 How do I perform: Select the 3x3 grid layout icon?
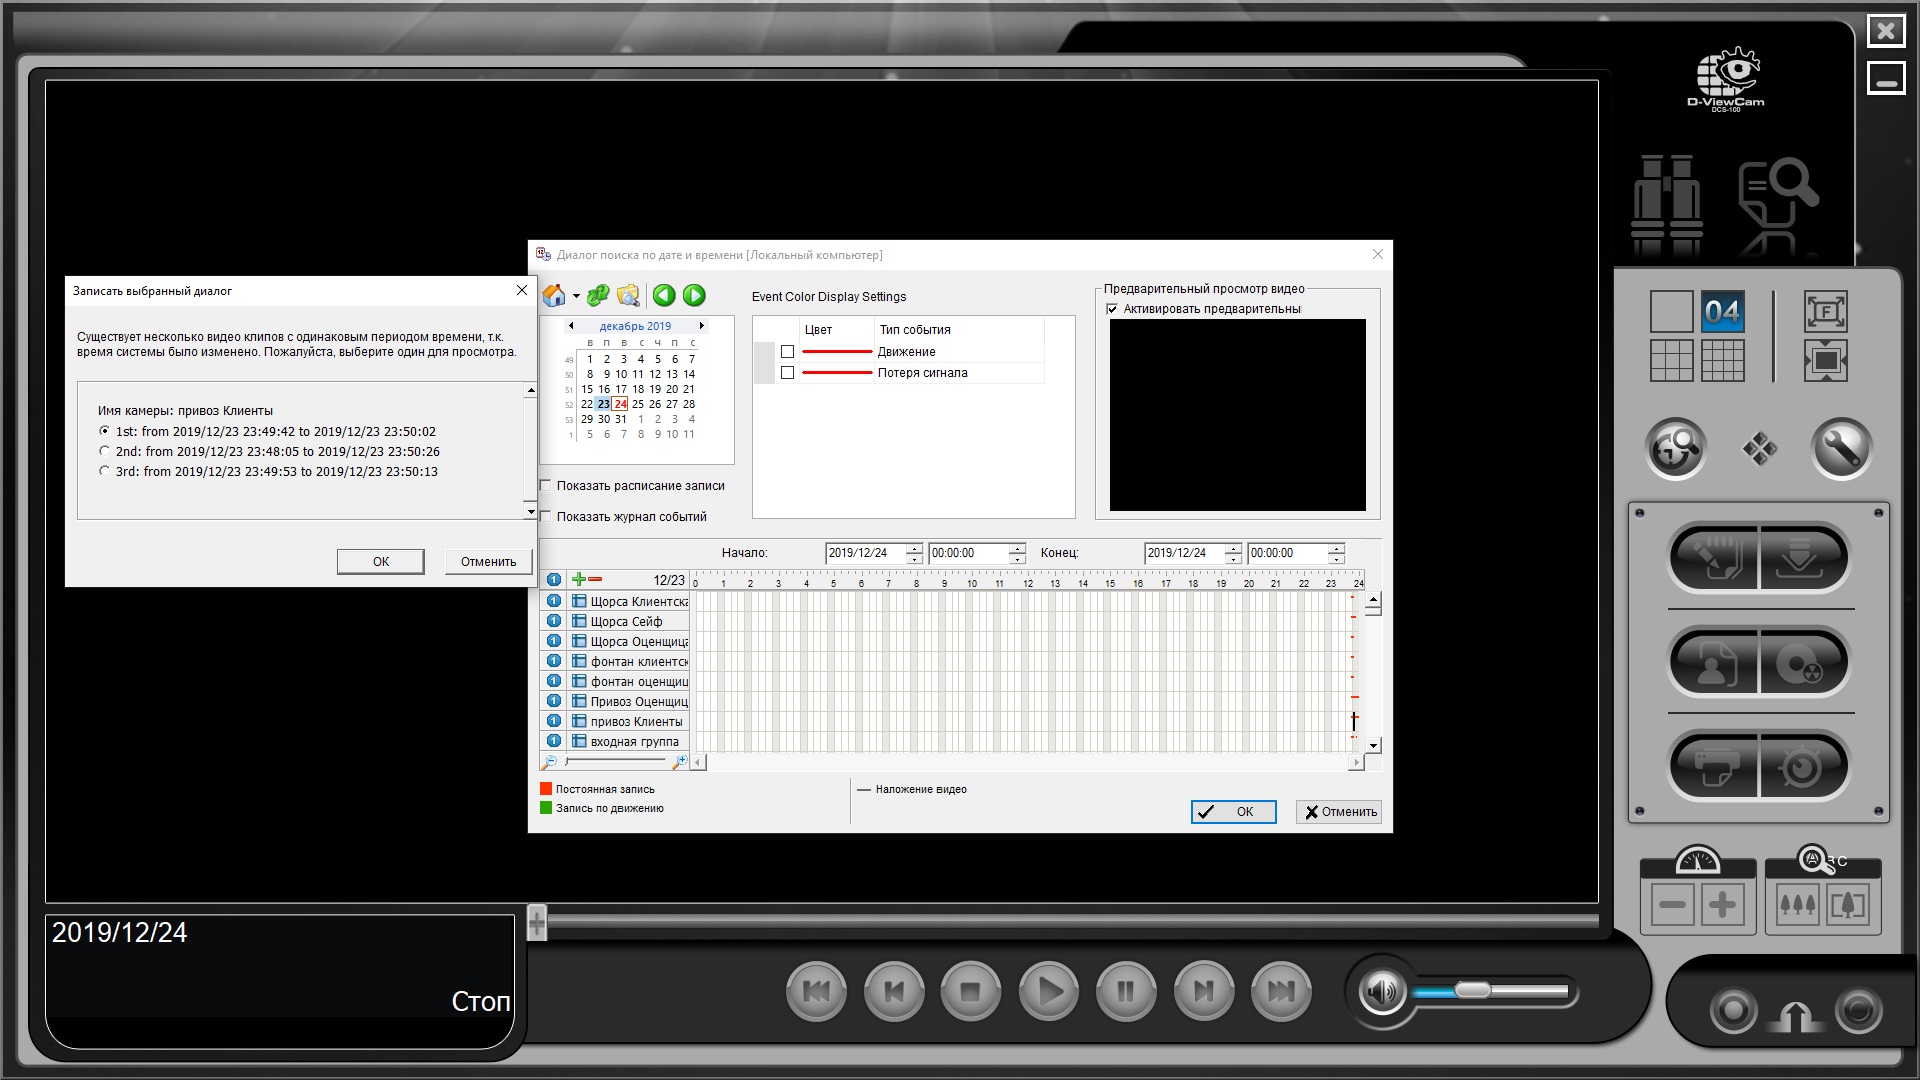[1671, 360]
